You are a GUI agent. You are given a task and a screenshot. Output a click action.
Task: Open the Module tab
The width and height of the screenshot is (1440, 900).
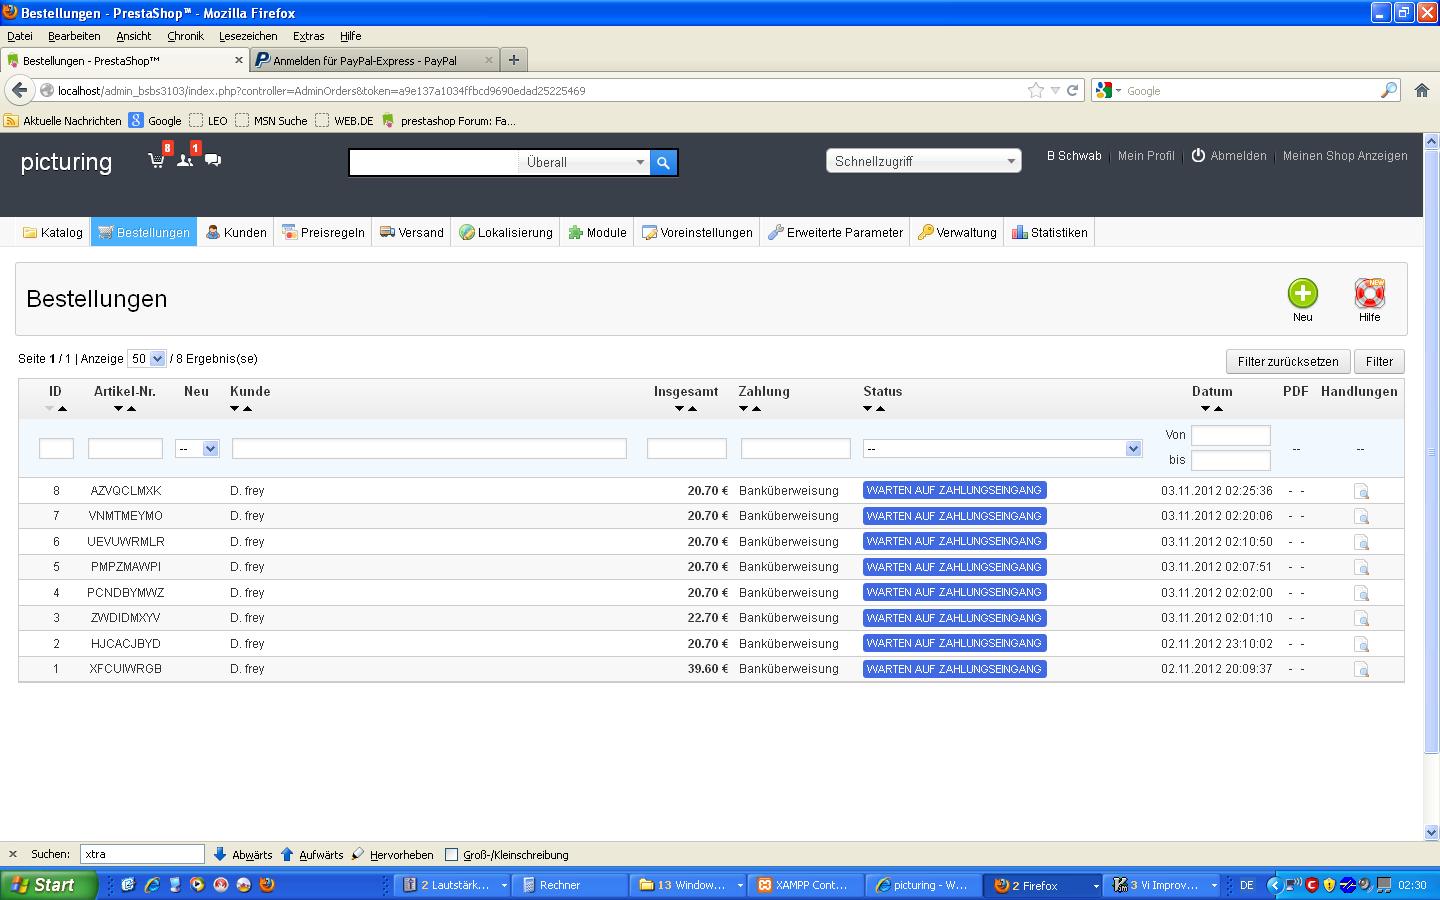pyautogui.click(x=597, y=232)
